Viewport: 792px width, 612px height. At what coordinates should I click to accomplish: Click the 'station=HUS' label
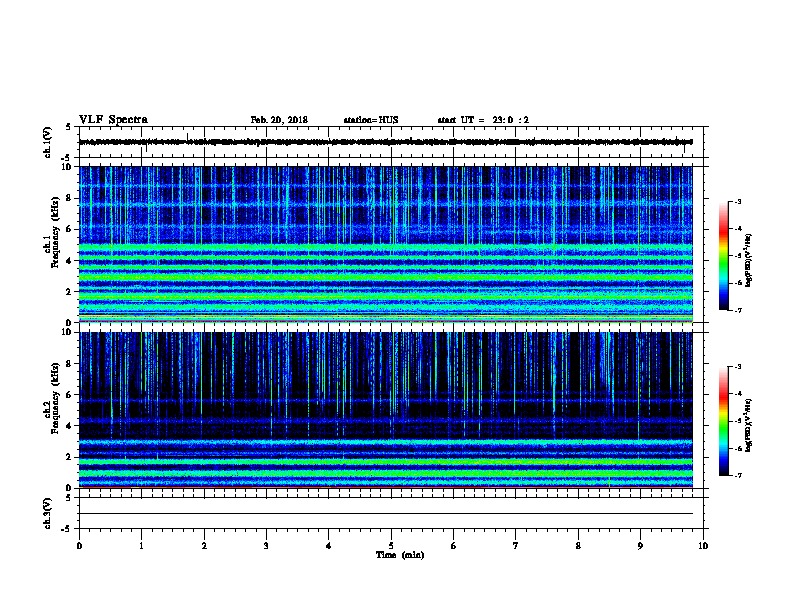[x=371, y=120]
